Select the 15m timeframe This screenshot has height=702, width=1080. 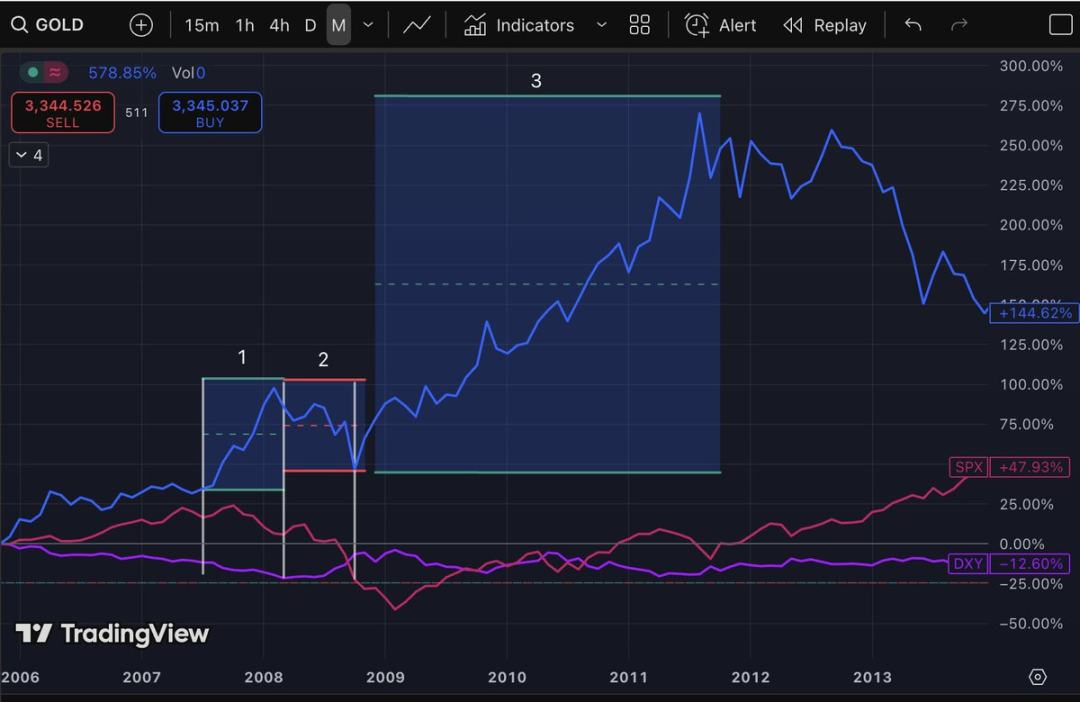[x=201, y=25]
